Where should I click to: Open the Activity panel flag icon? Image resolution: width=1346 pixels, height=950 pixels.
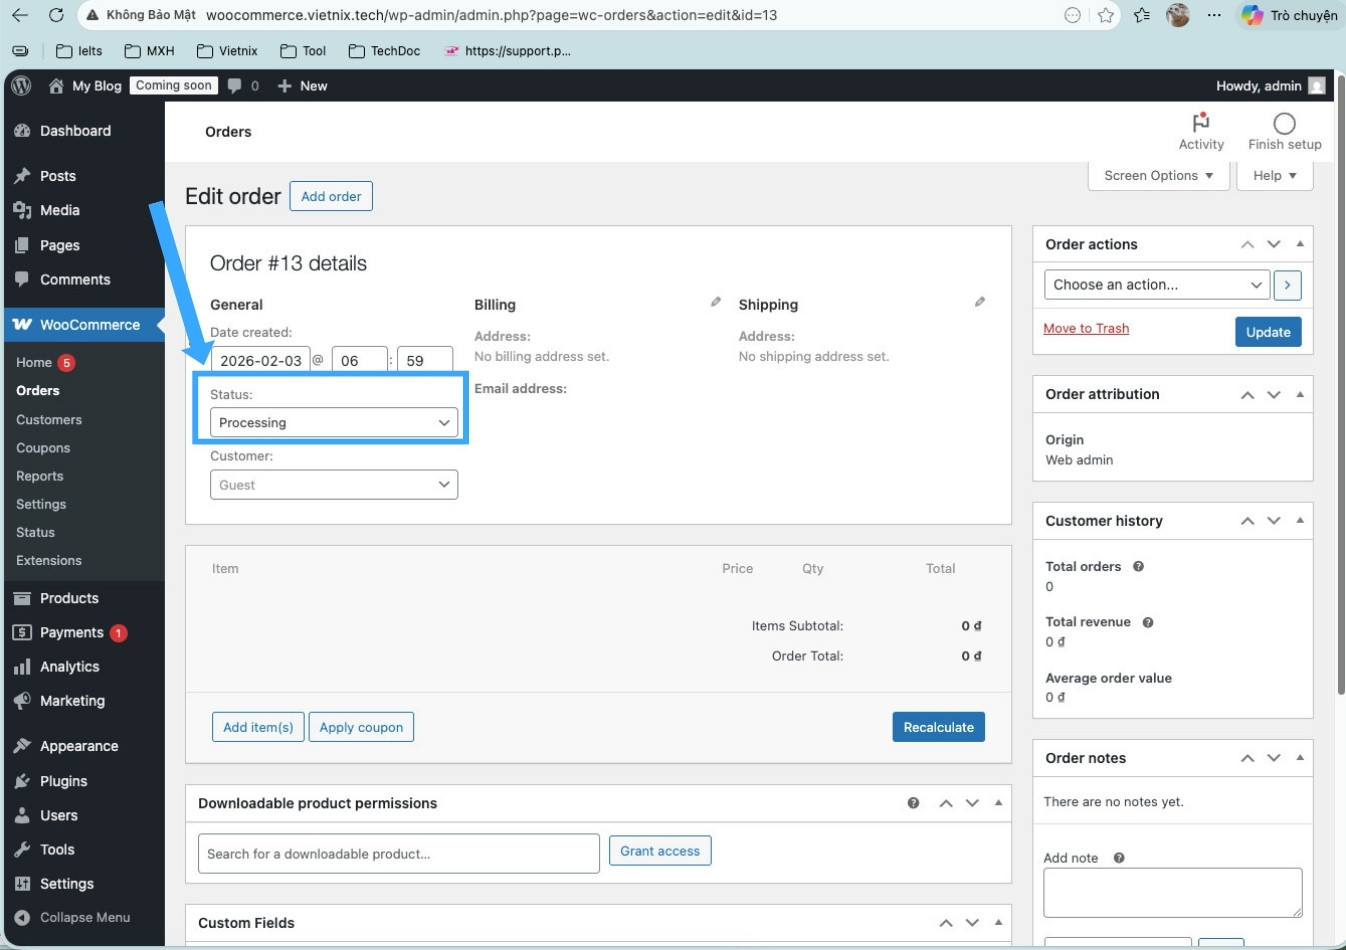coord(1201,123)
